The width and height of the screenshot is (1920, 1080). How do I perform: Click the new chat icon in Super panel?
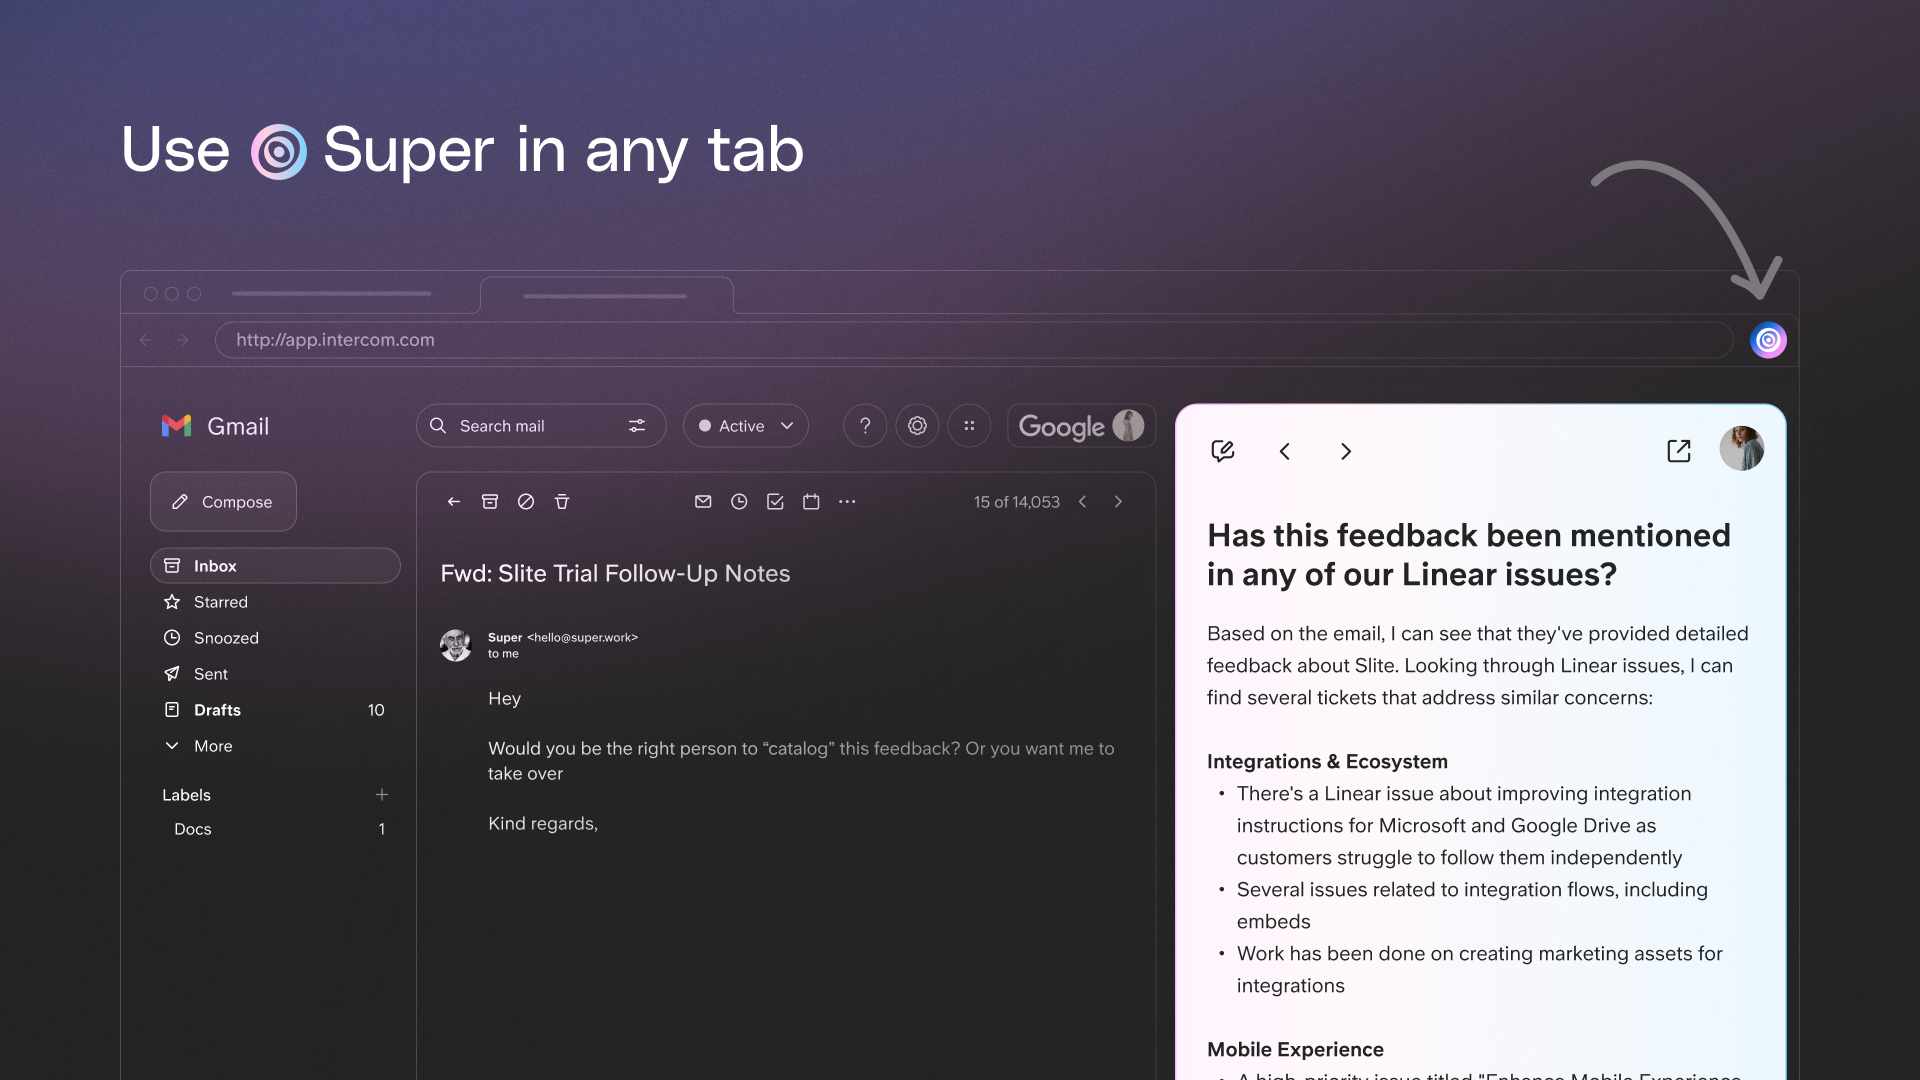point(1222,451)
